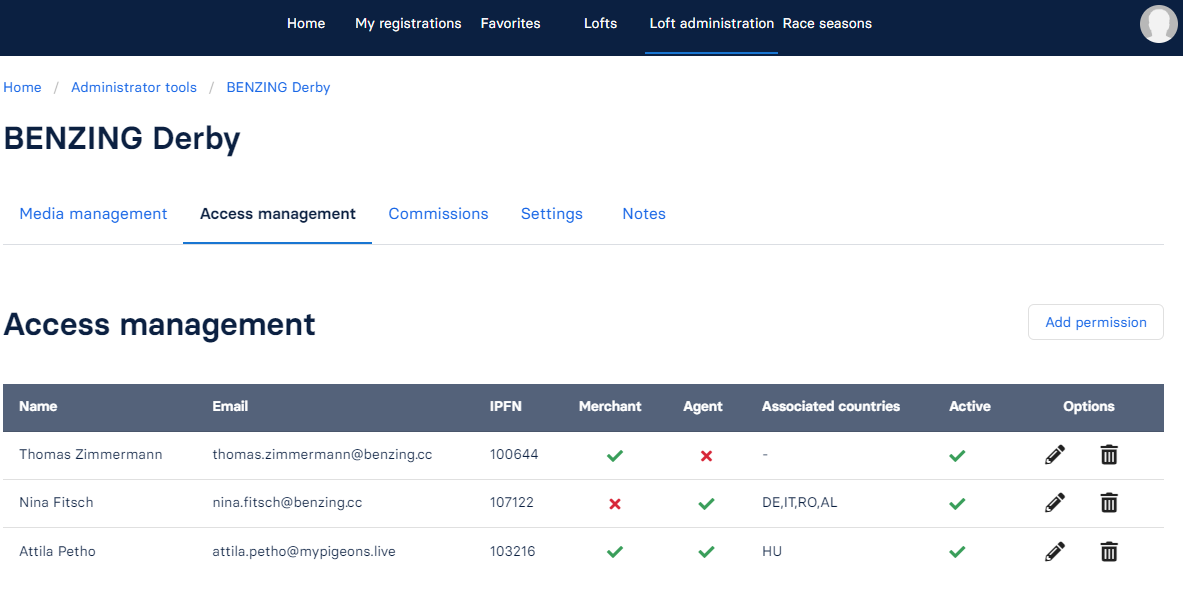The height and width of the screenshot is (602, 1183).
Task: Select Loft administration in the navigation bar
Action: click(x=711, y=23)
